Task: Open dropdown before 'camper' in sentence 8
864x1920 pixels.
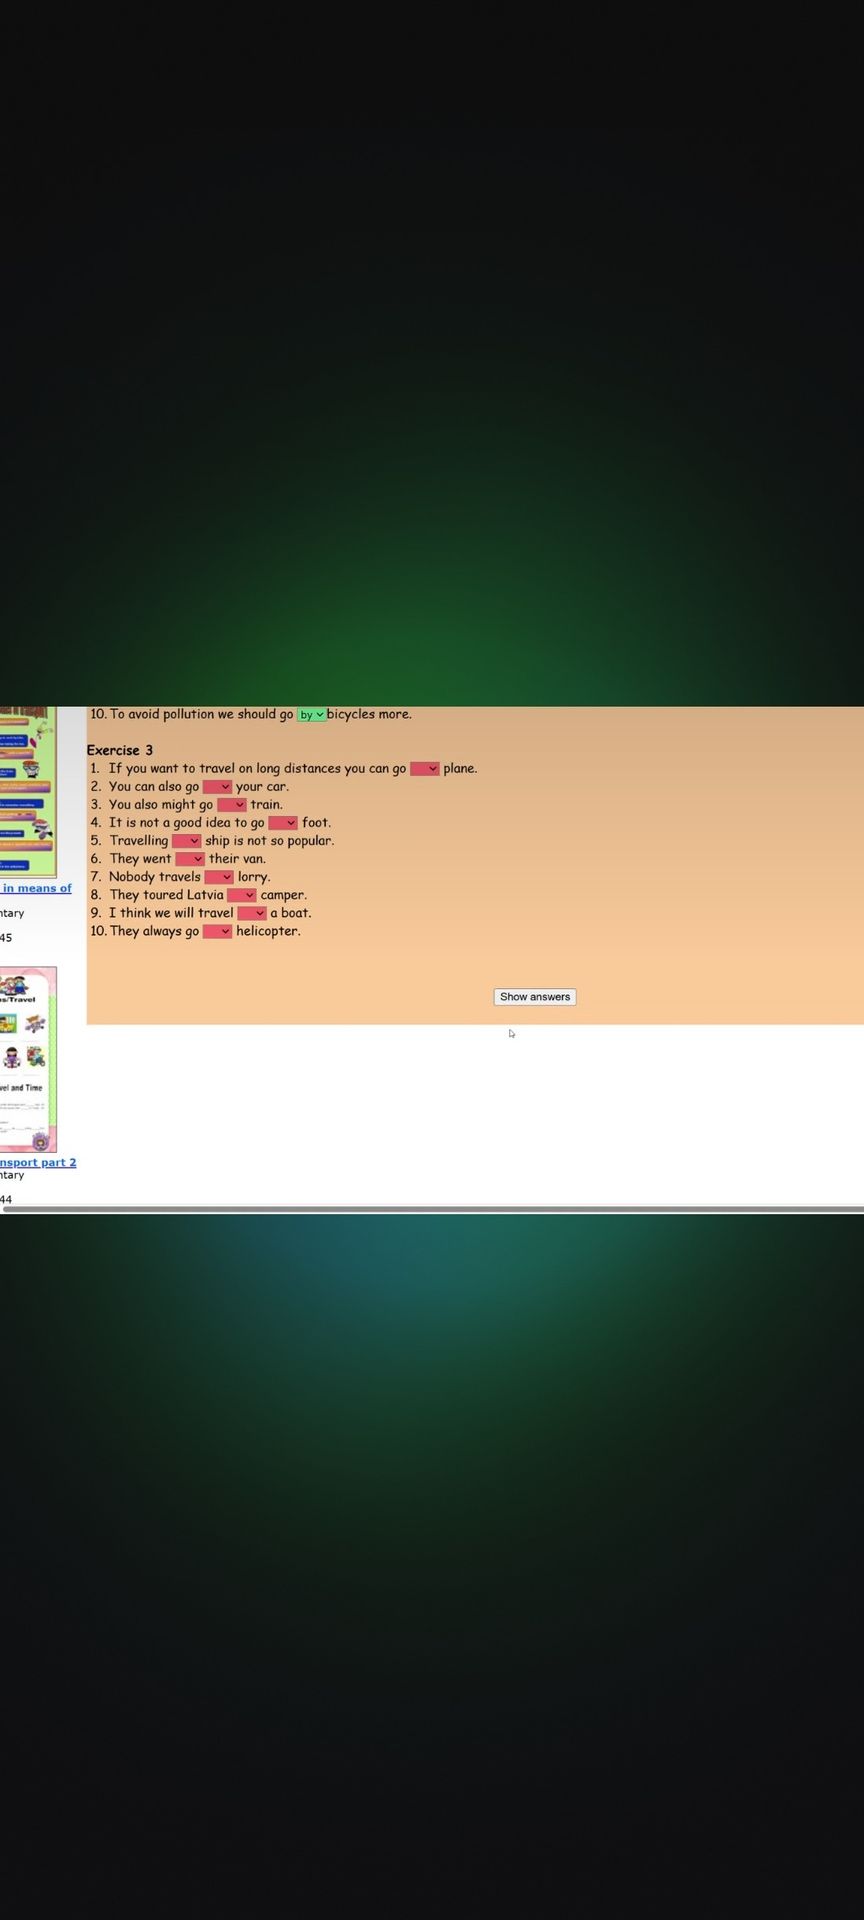Action: coord(242,895)
